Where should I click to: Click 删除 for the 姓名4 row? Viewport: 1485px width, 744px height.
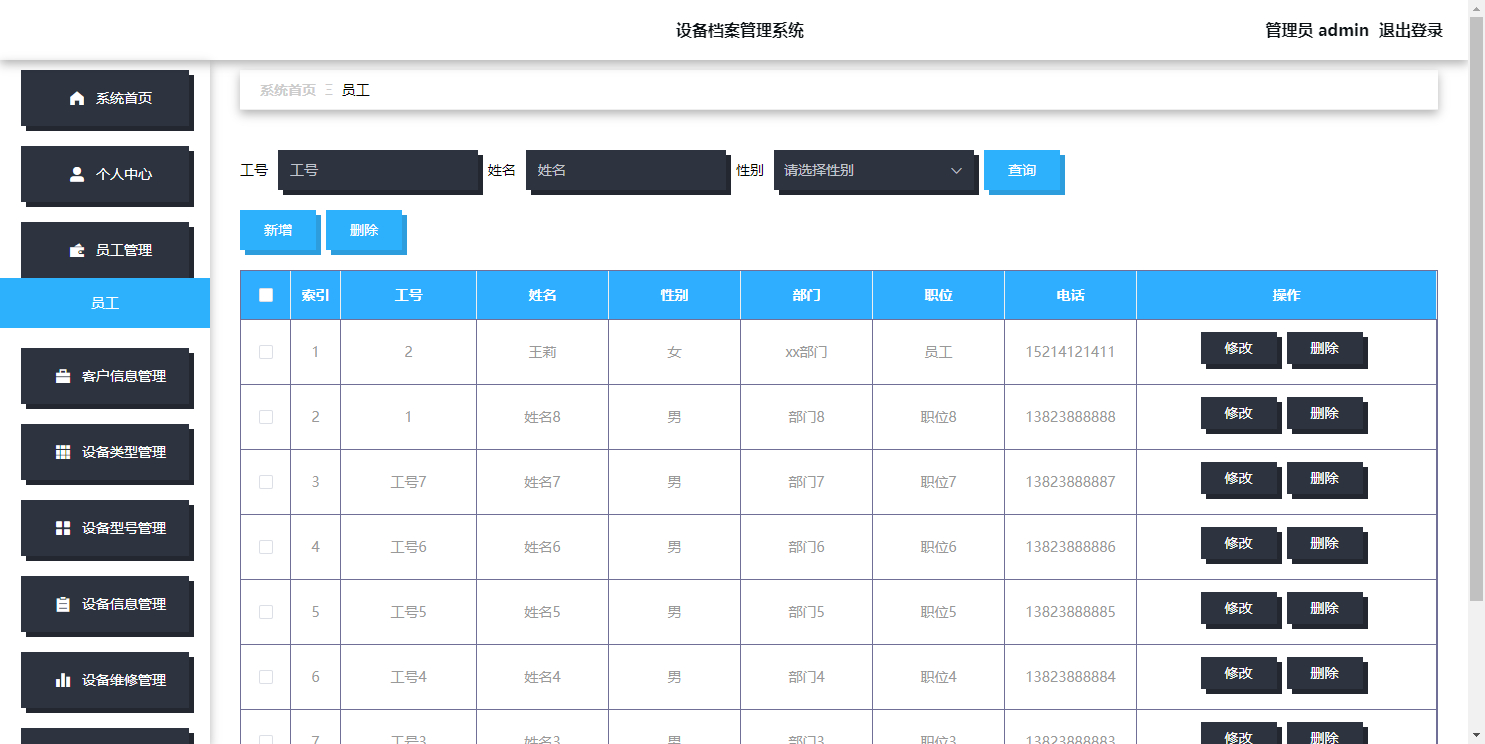1325,673
